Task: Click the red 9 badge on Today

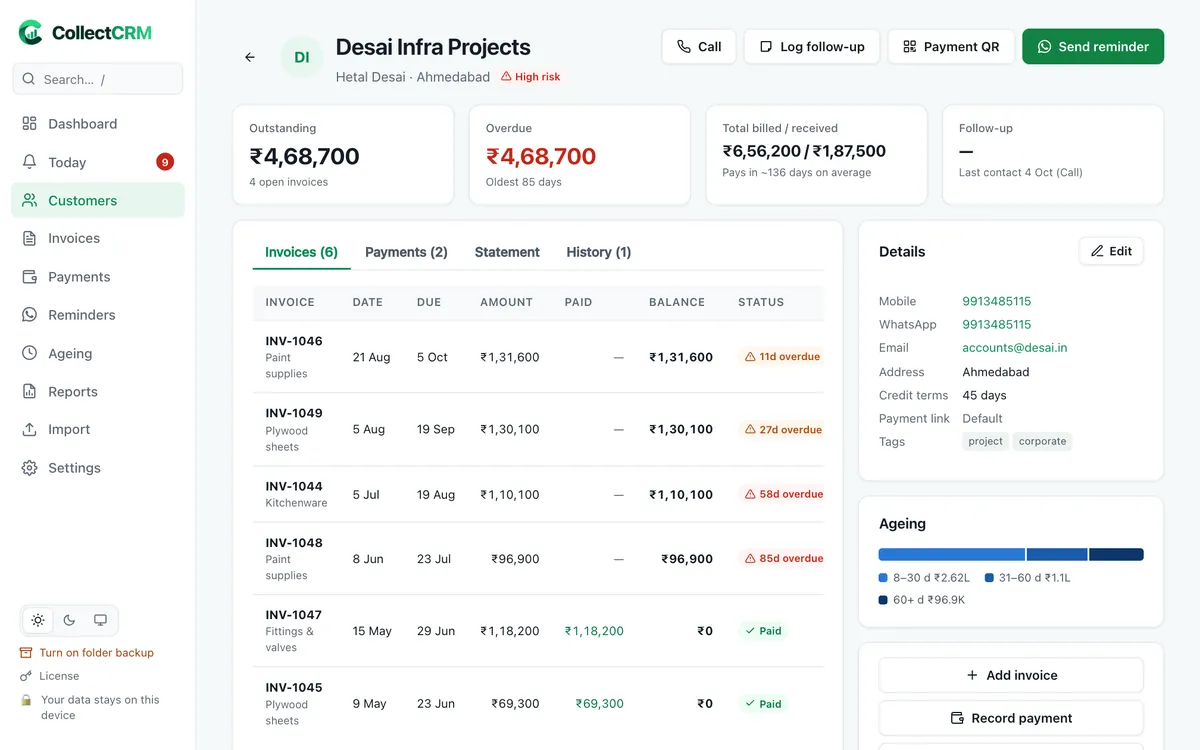Action: pos(165,162)
